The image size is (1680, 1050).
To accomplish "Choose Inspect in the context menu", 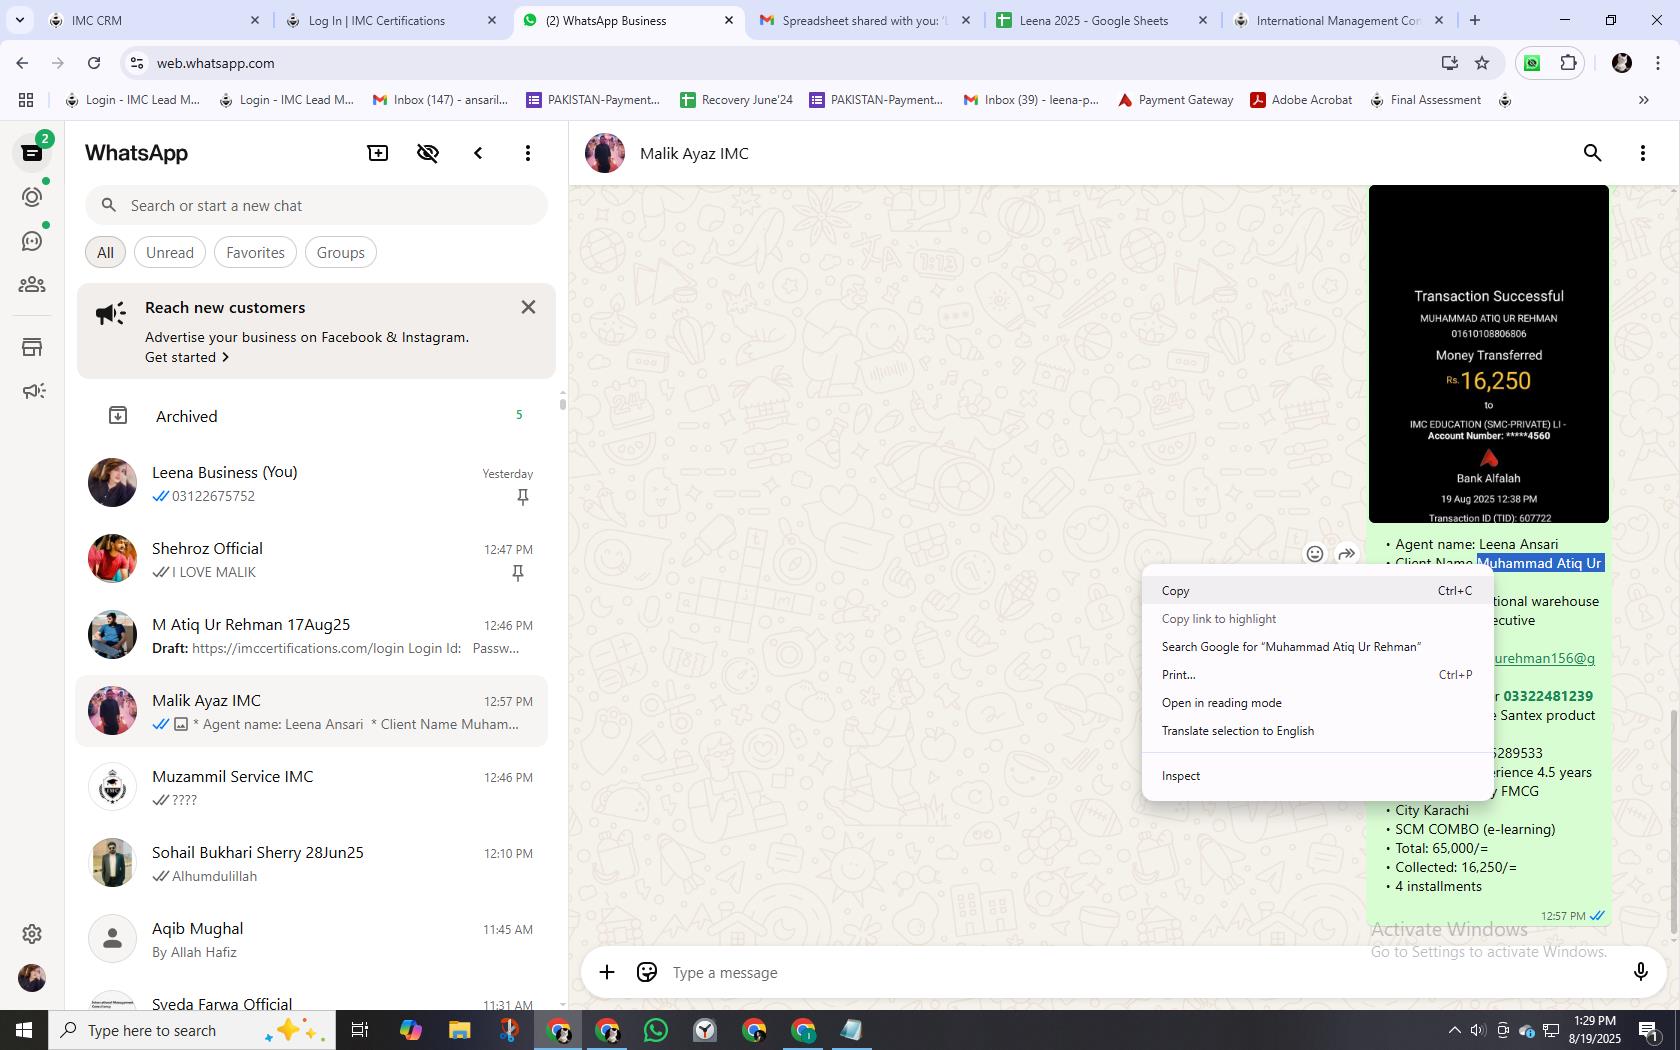I will click(x=1317, y=776).
